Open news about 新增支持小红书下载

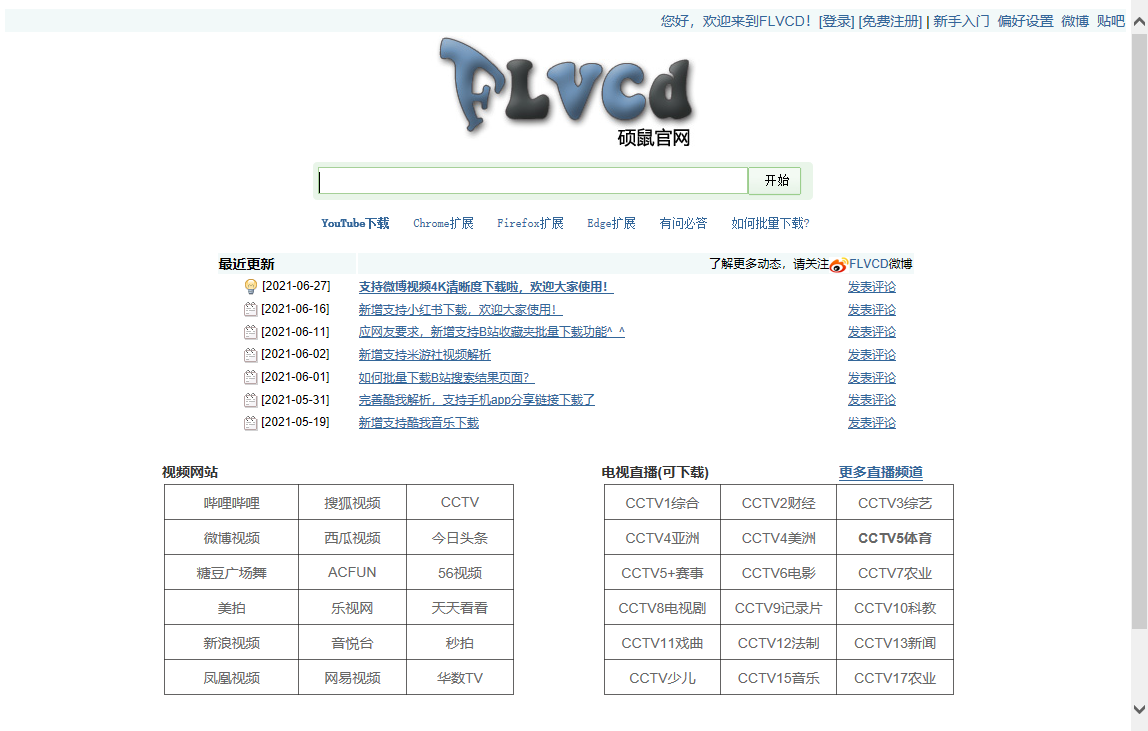(x=461, y=310)
